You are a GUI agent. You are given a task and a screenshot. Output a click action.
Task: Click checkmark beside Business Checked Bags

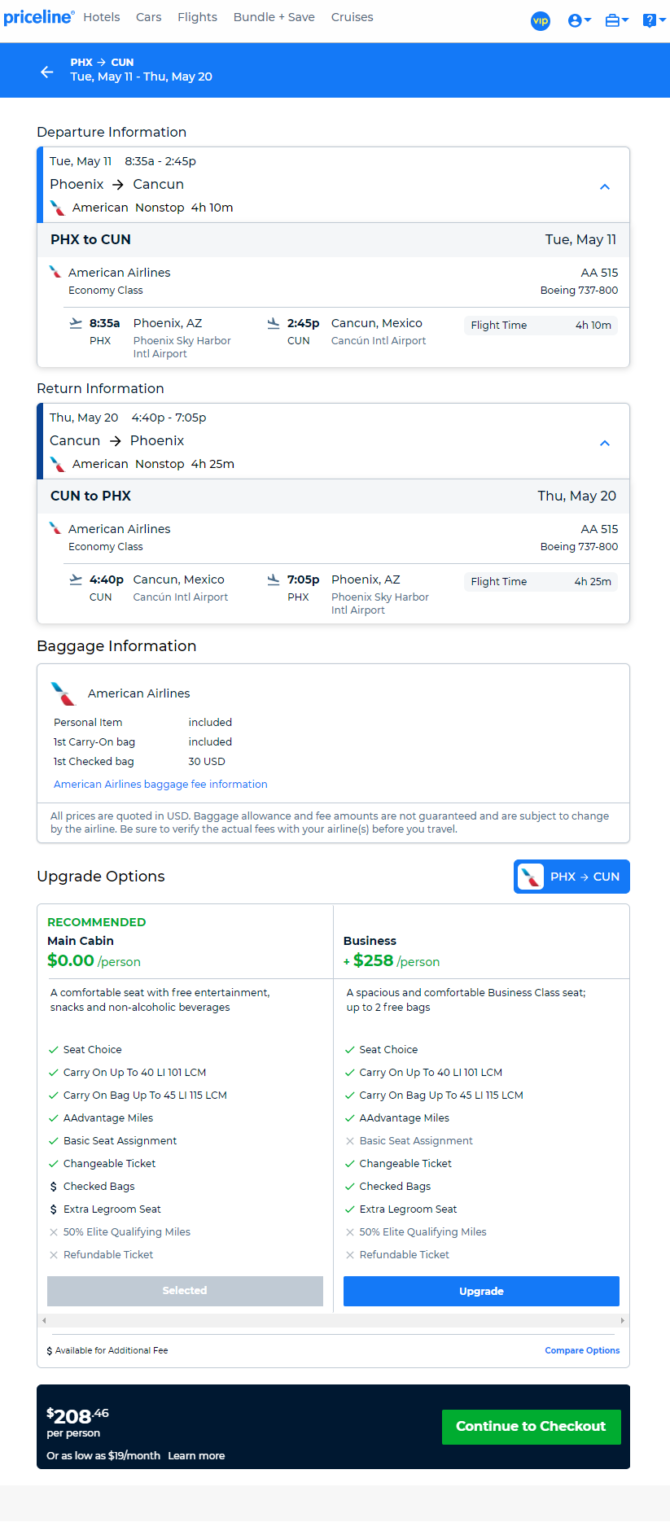(349, 1187)
